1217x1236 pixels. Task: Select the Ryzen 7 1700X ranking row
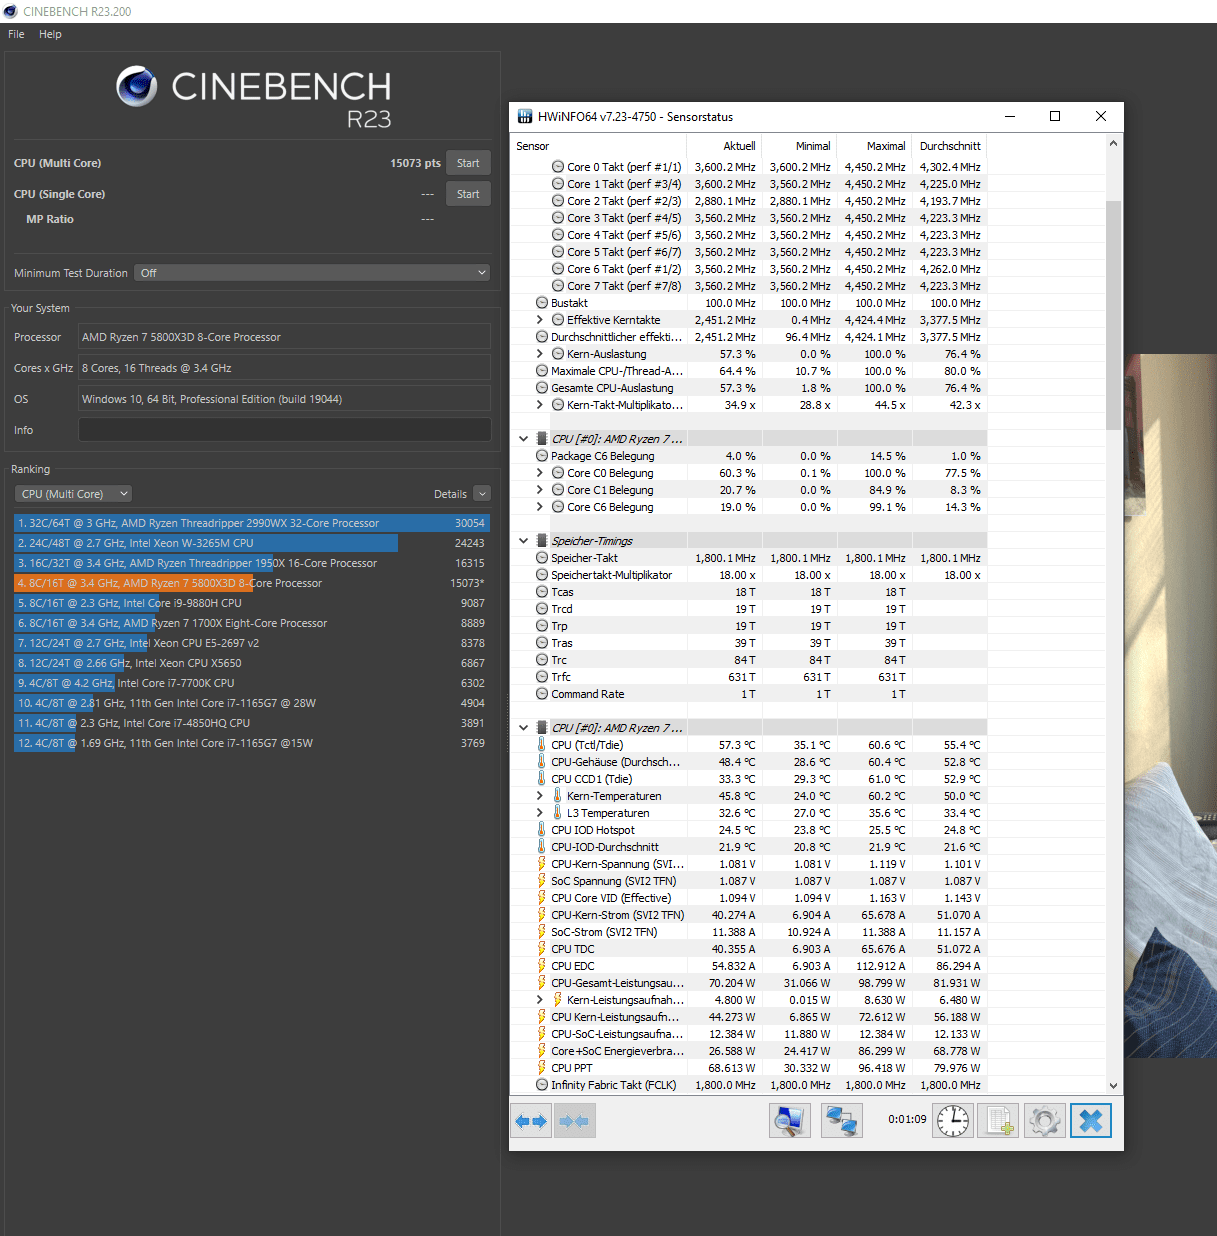252,623
